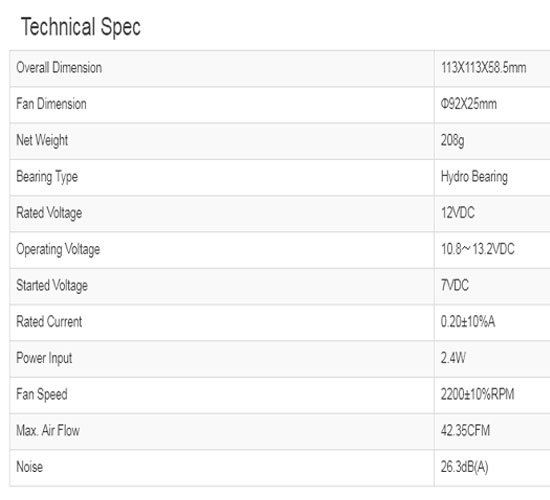Select the Rated Current label

coord(49,322)
